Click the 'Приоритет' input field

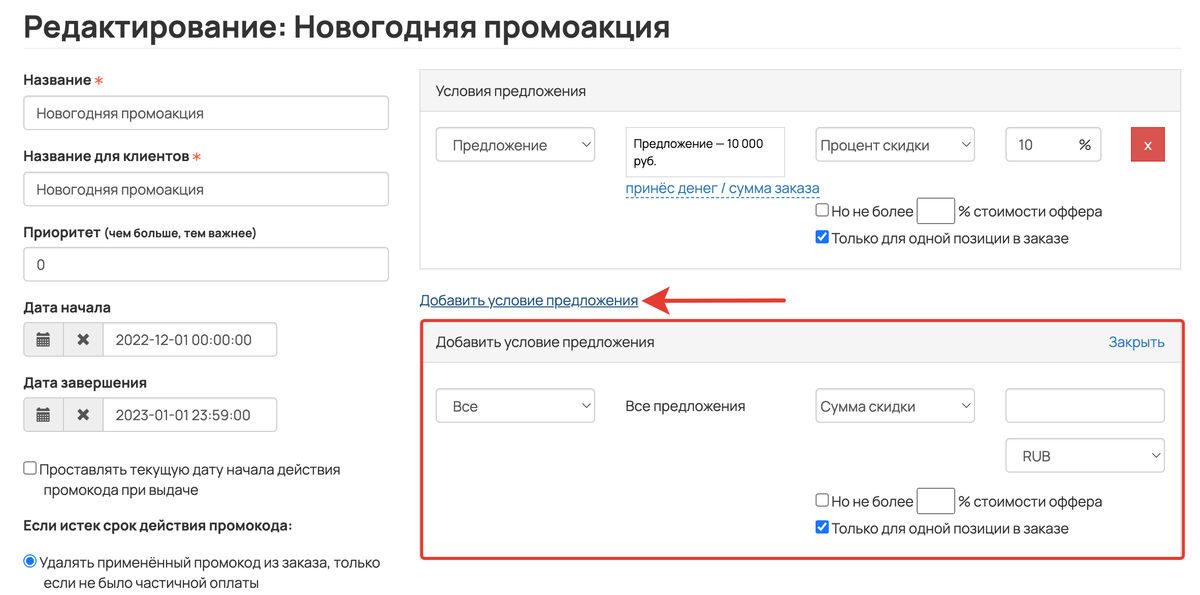click(x=206, y=265)
